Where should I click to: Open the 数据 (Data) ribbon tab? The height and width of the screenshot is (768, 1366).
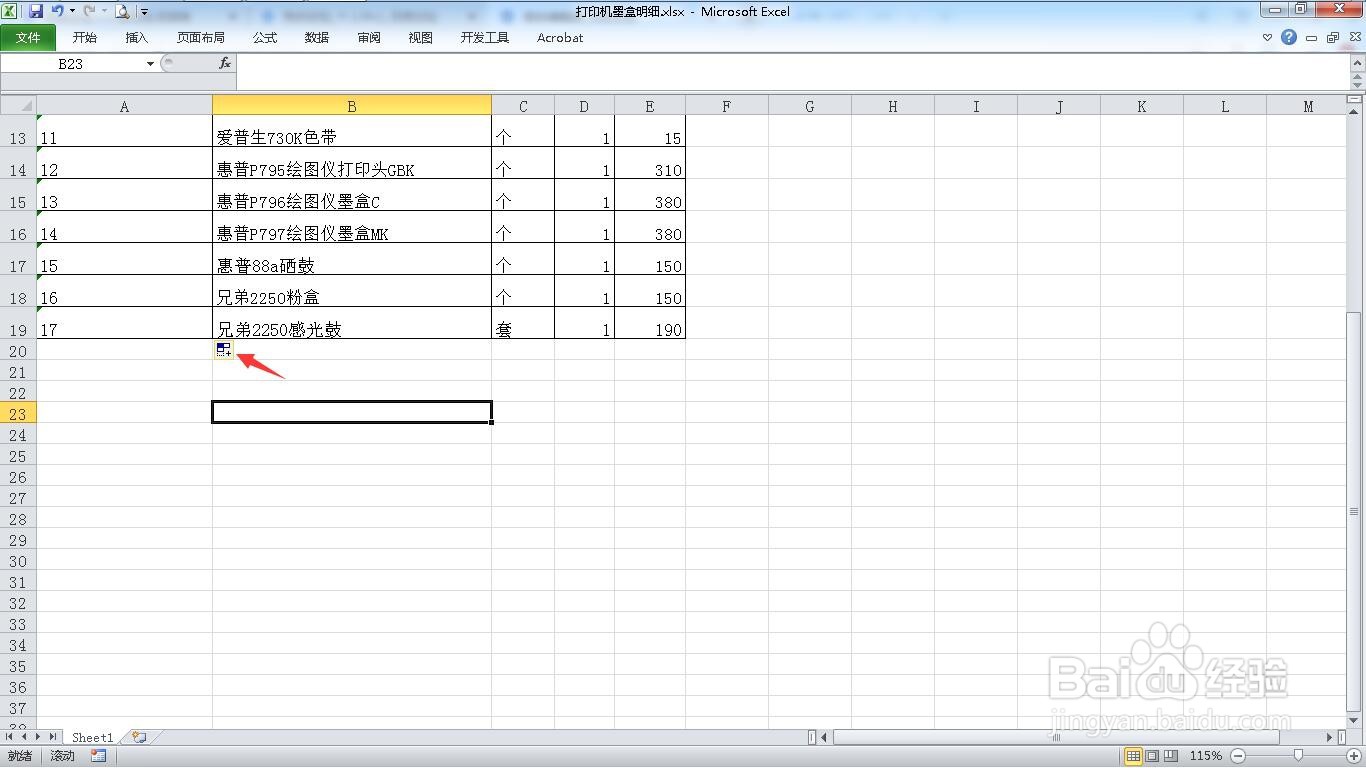[x=317, y=37]
